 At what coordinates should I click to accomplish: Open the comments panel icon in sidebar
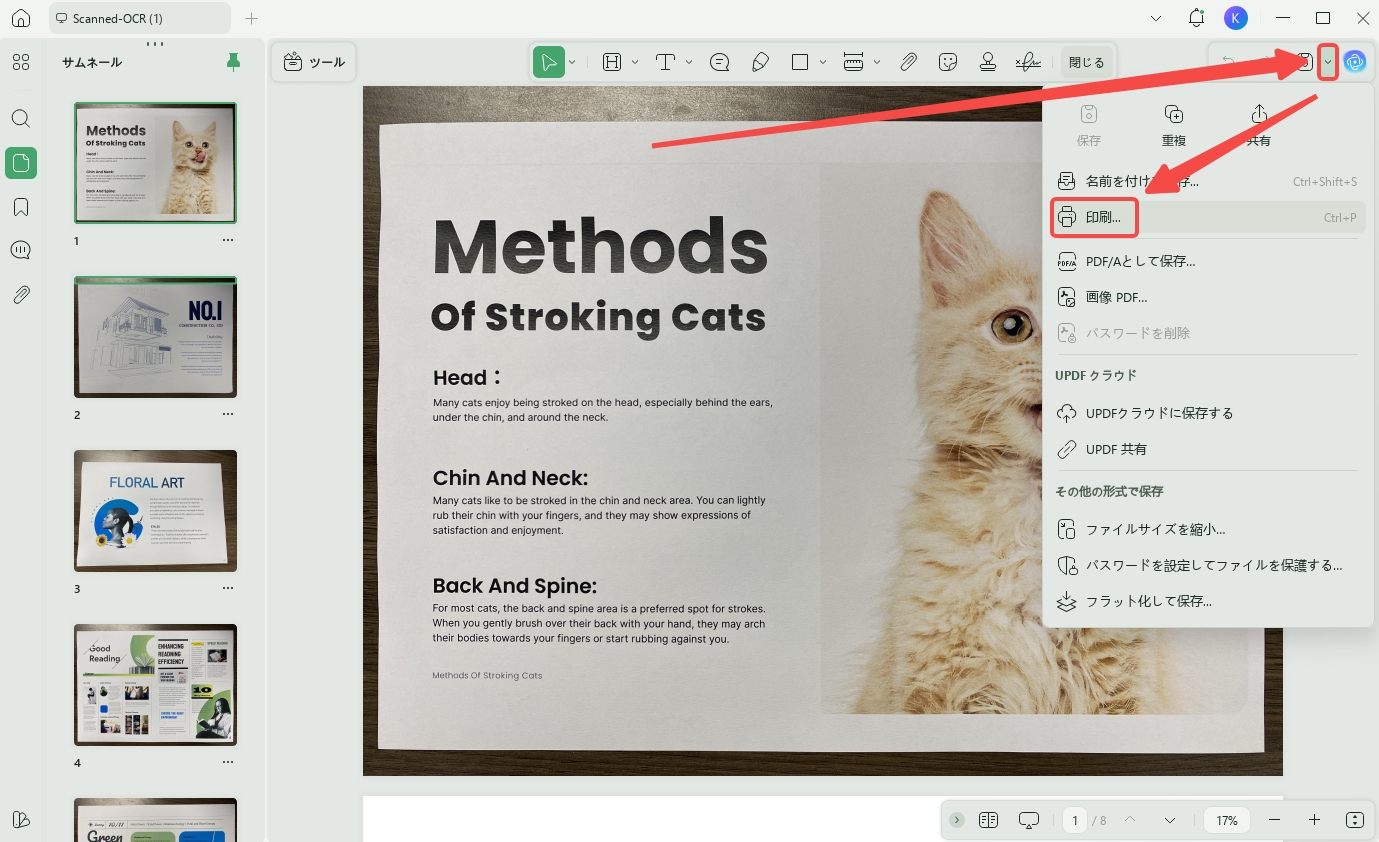point(21,250)
